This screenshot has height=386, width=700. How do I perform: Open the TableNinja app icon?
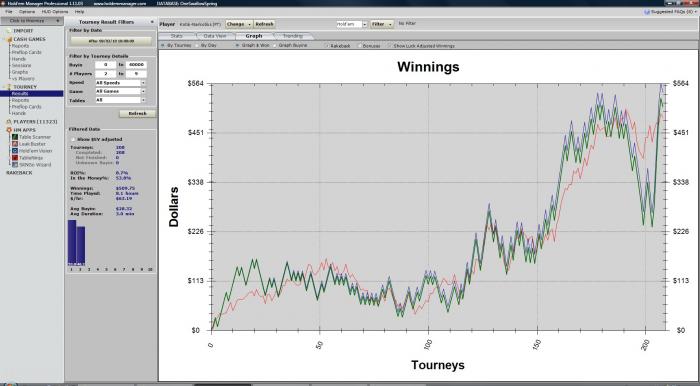click(15, 158)
